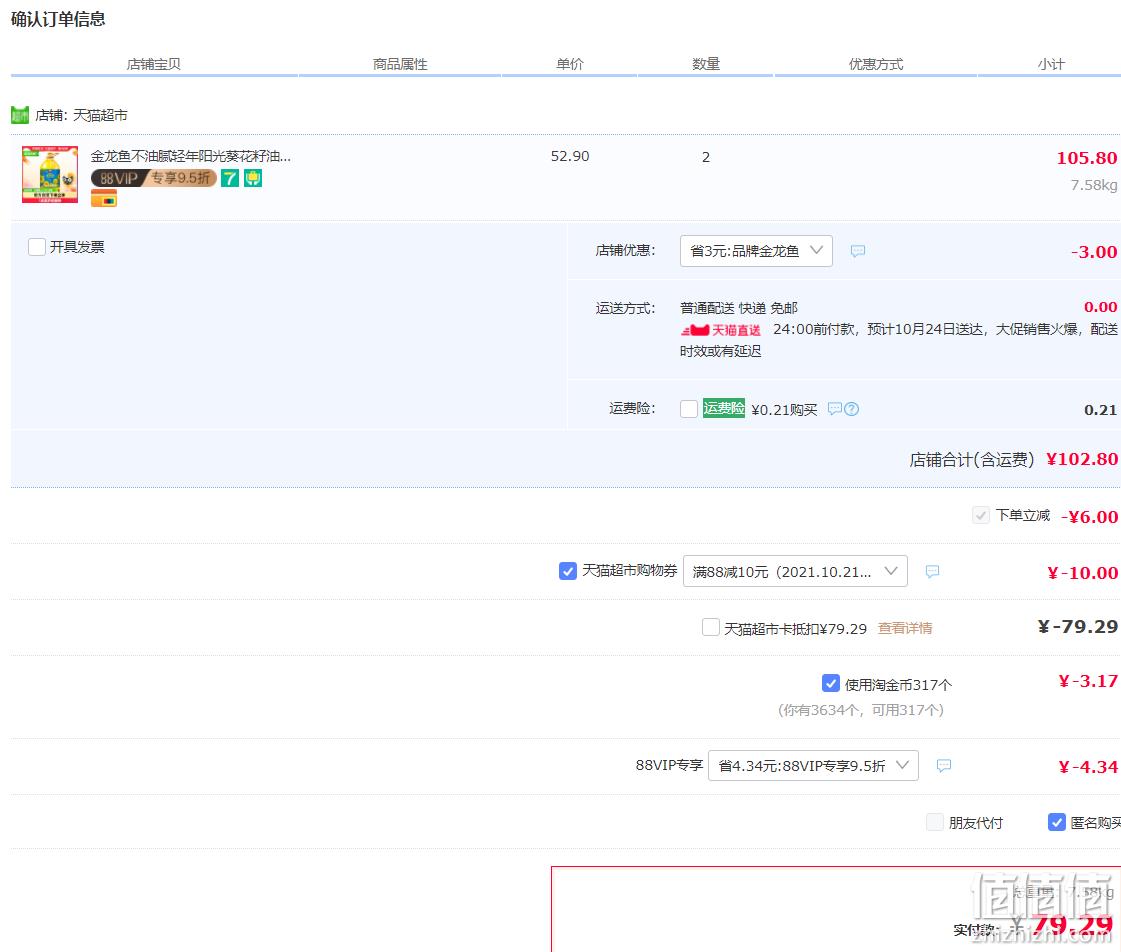Click the ¥0.21购买 text

(784, 410)
